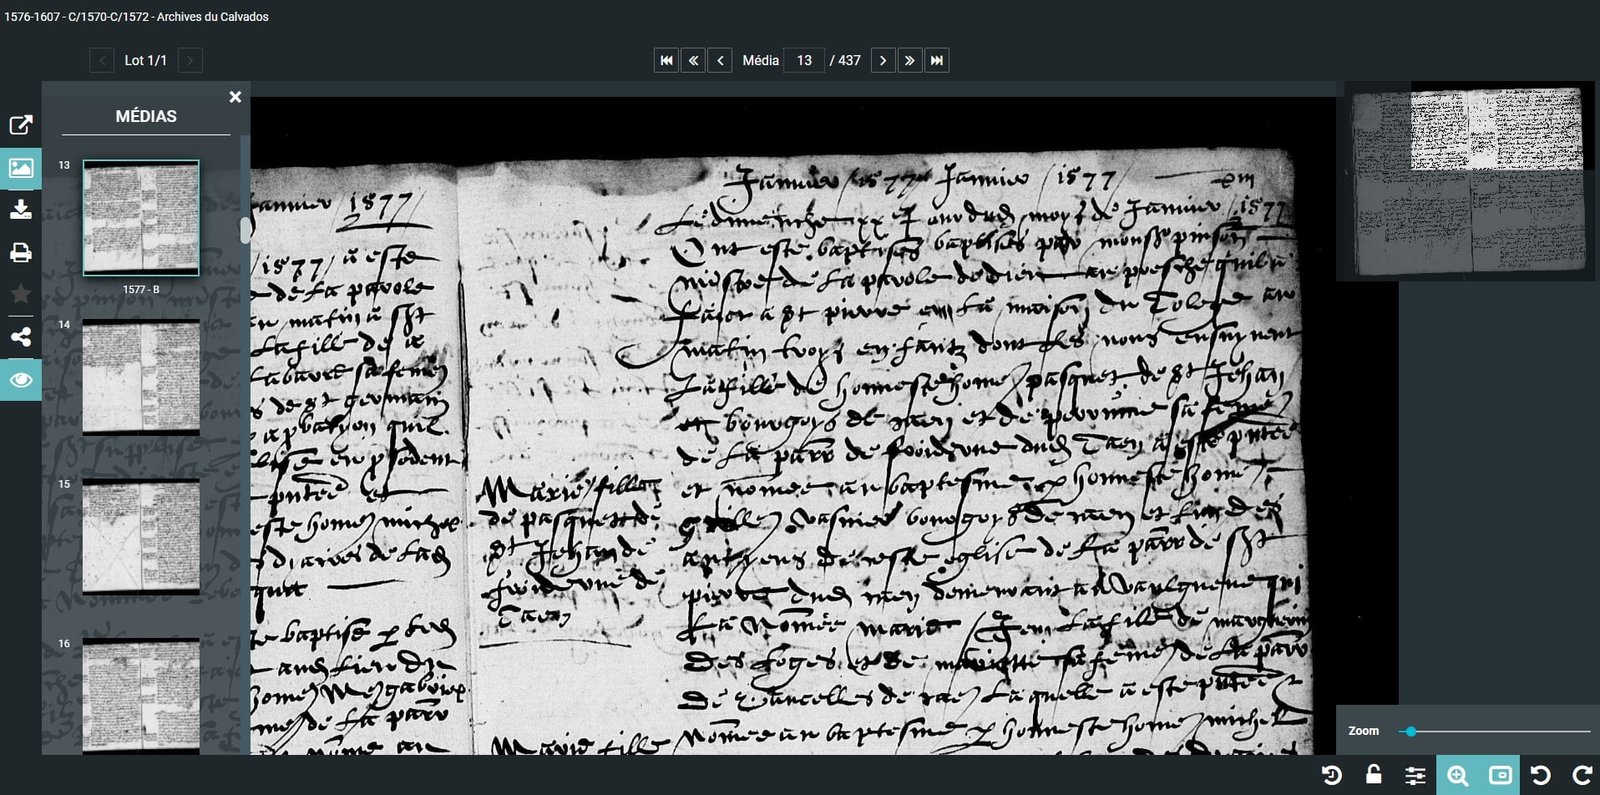
Task: Rotate the image counterclockwise
Action: point(1541,775)
